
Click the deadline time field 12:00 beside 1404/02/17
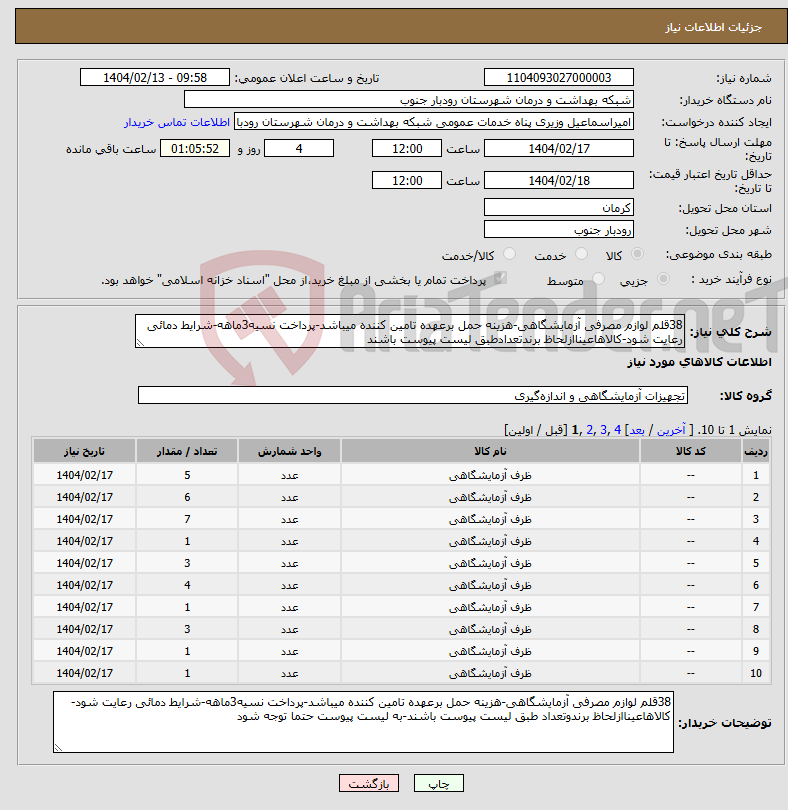pyautogui.click(x=407, y=149)
